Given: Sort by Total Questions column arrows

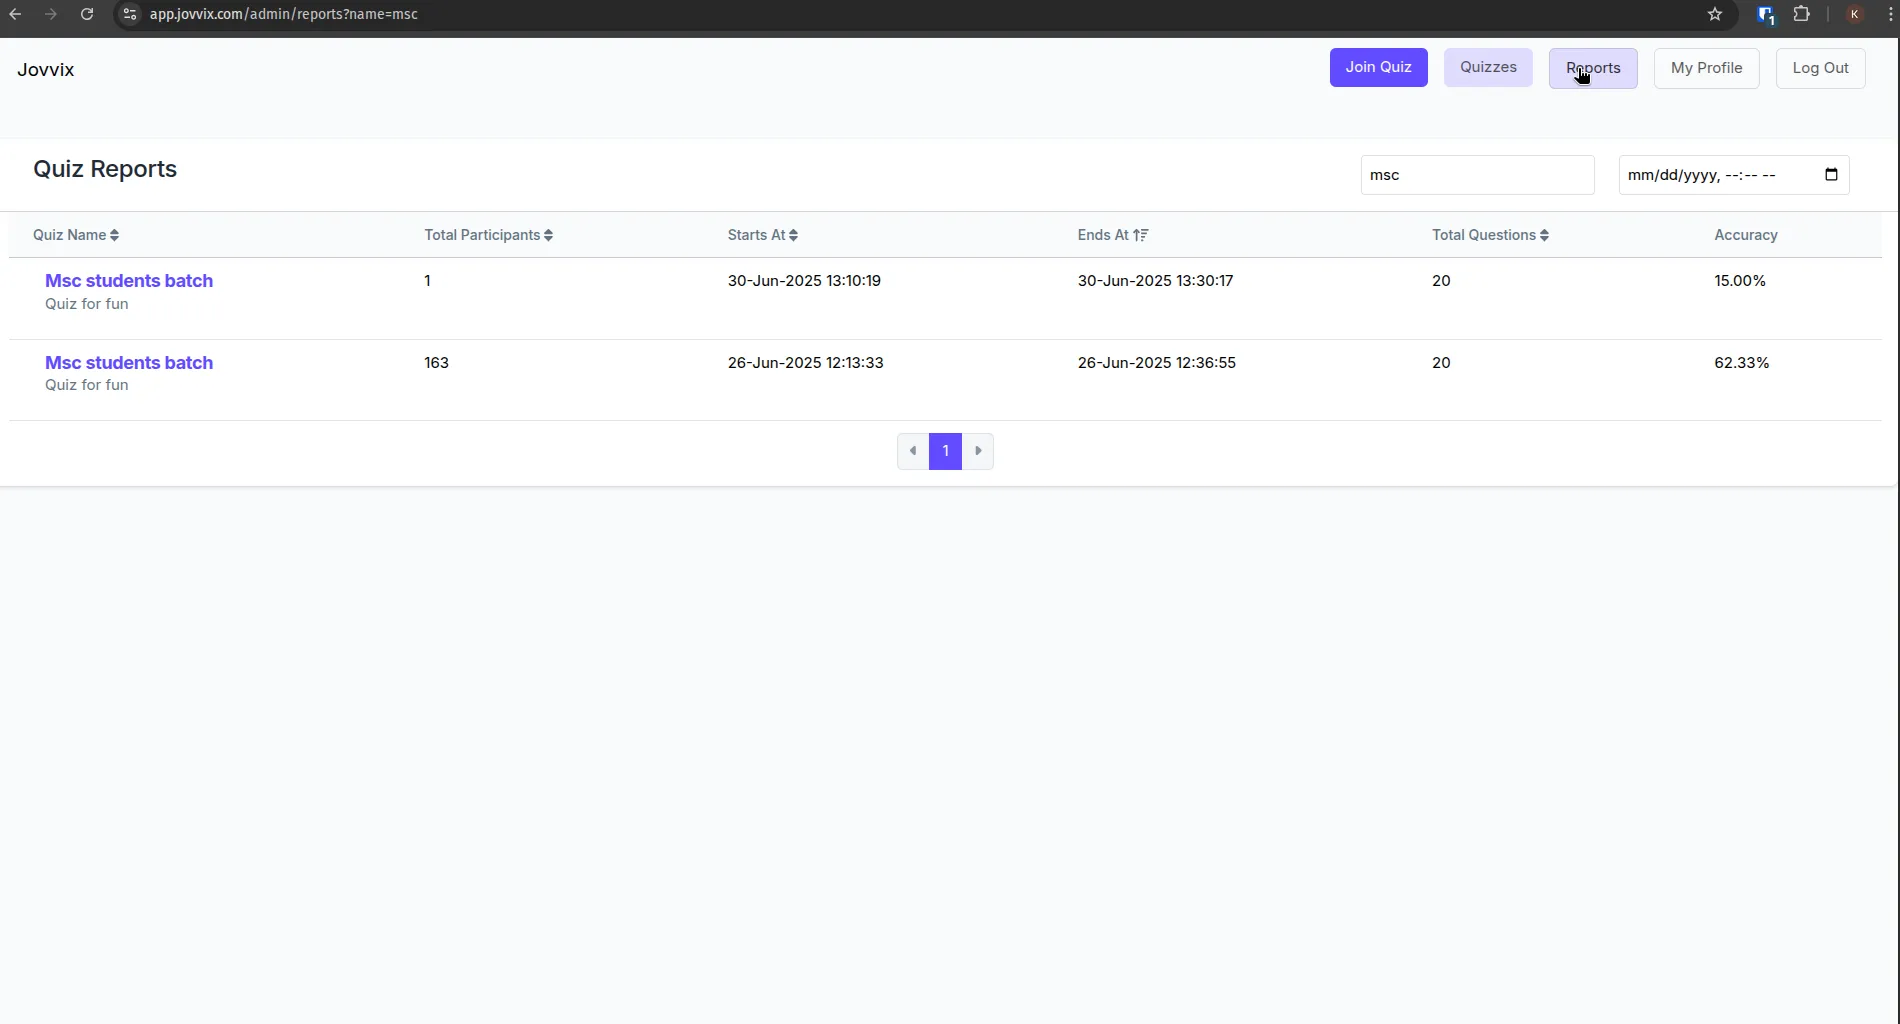Looking at the screenshot, I should (x=1544, y=235).
